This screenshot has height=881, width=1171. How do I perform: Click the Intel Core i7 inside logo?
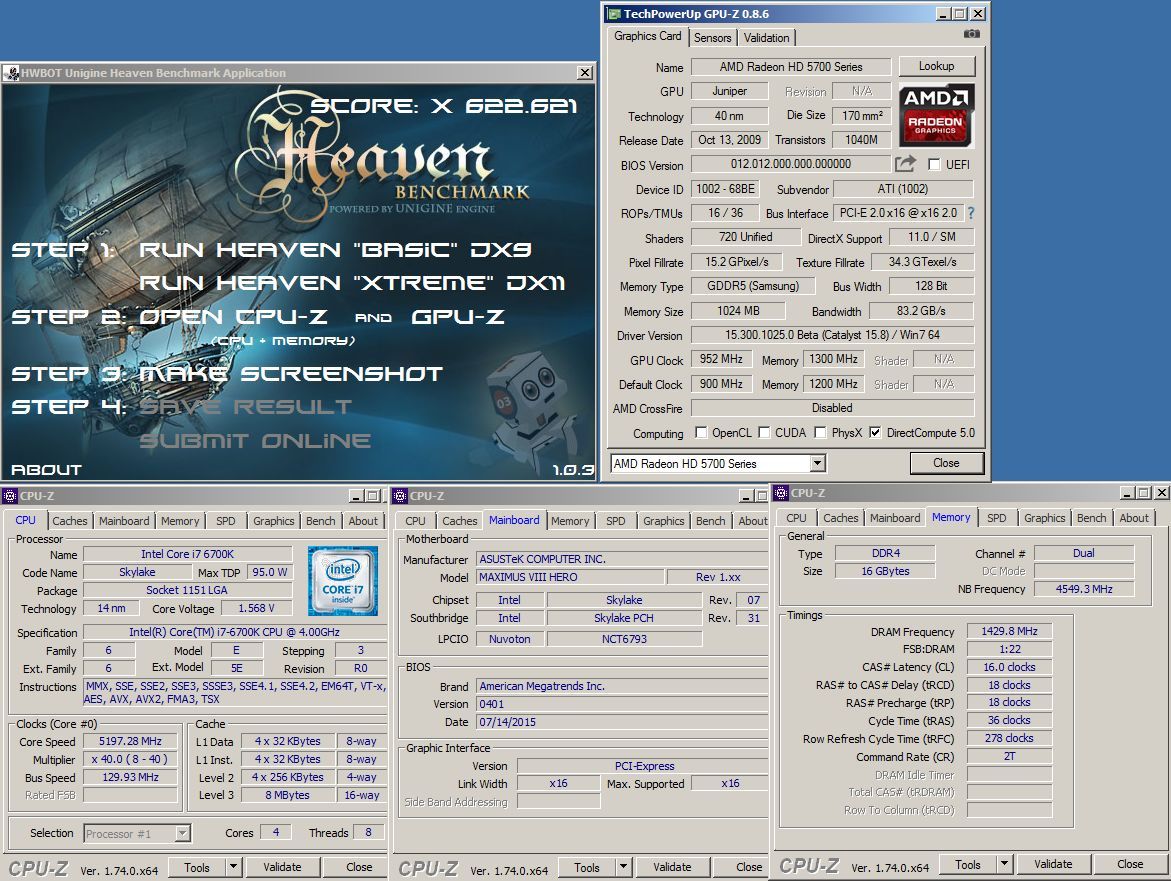[343, 581]
